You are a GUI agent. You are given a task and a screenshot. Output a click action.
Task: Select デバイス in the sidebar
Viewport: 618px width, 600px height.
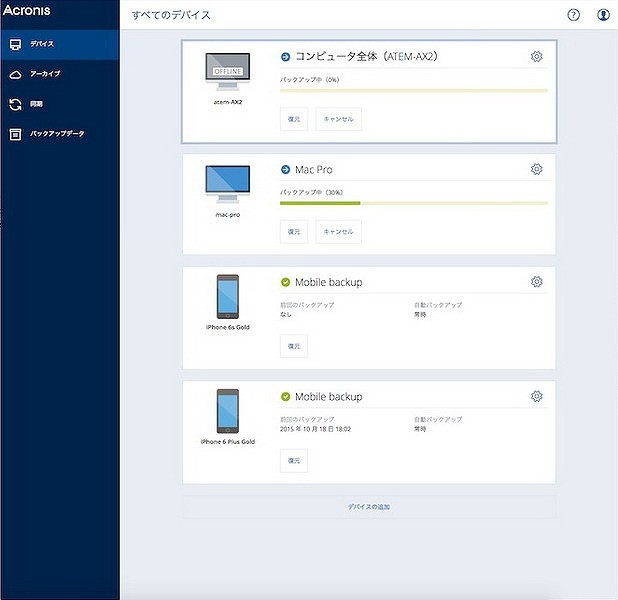(60, 44)
